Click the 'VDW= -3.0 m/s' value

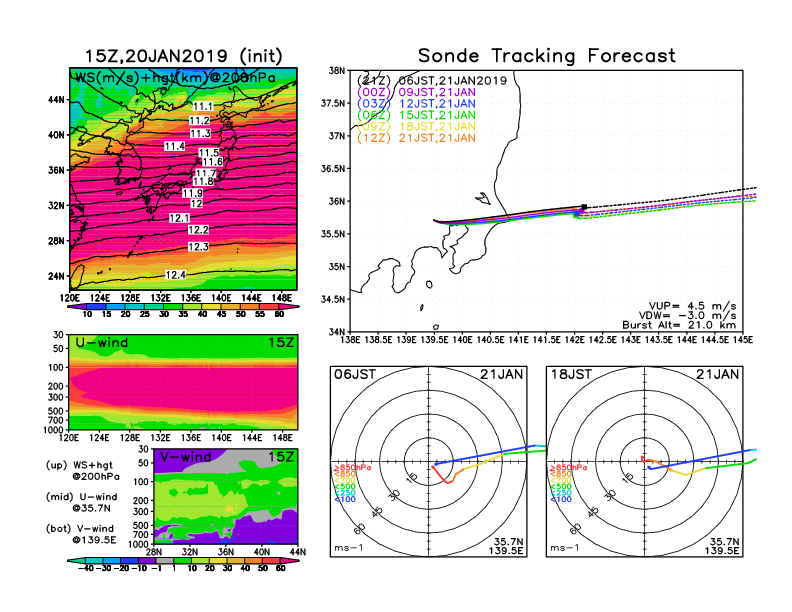687,316
